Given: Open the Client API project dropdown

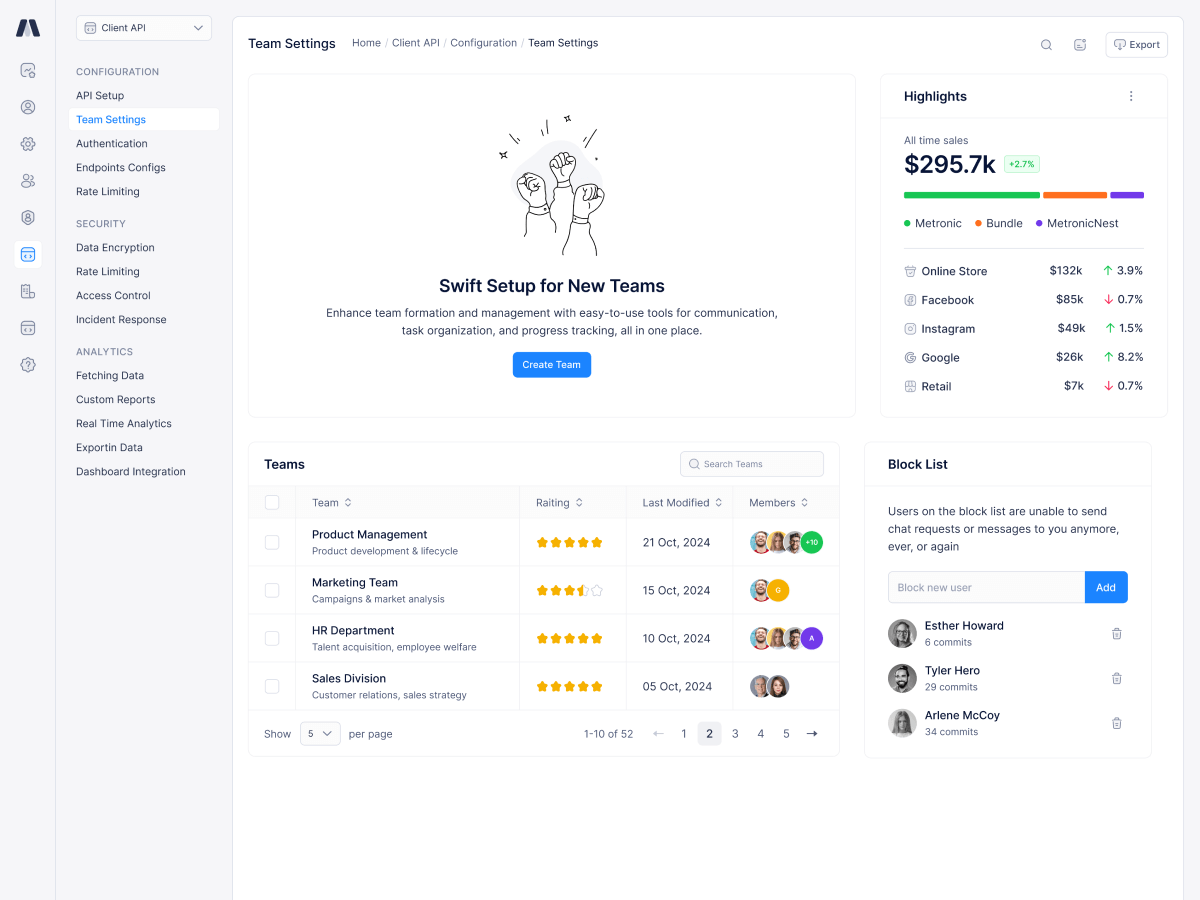Looking at the screenshot, I should [143, 28].
